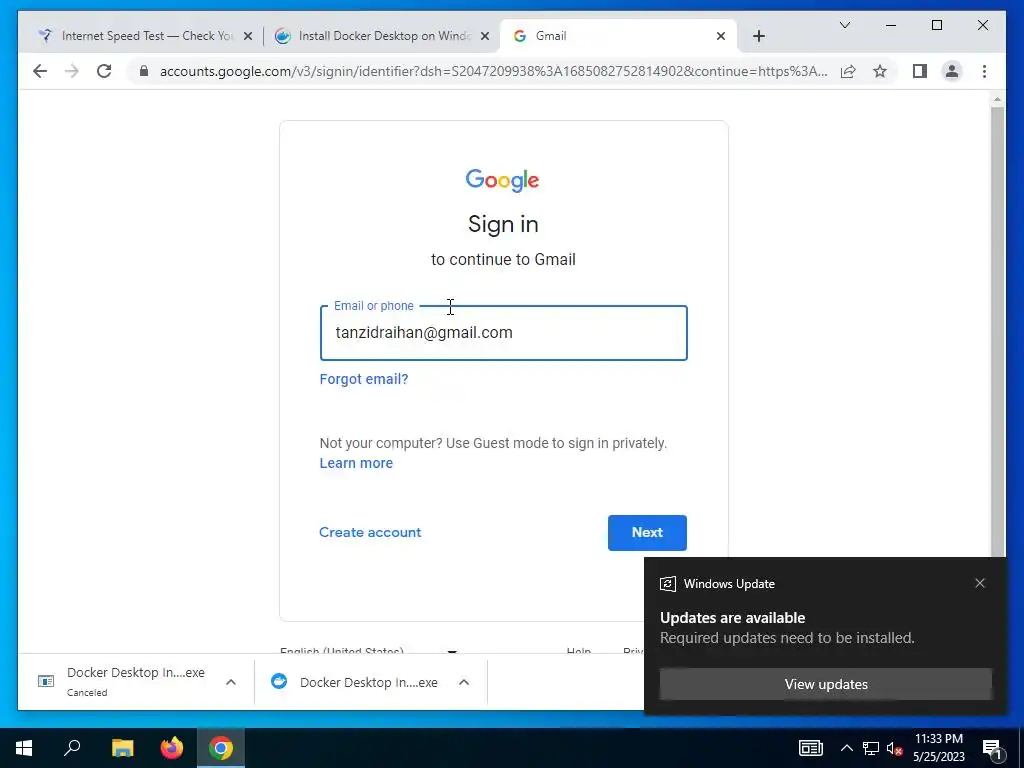Open the tab search chevron in the title bar
This screenshot has width=1024, height=768.
(844, 25)
